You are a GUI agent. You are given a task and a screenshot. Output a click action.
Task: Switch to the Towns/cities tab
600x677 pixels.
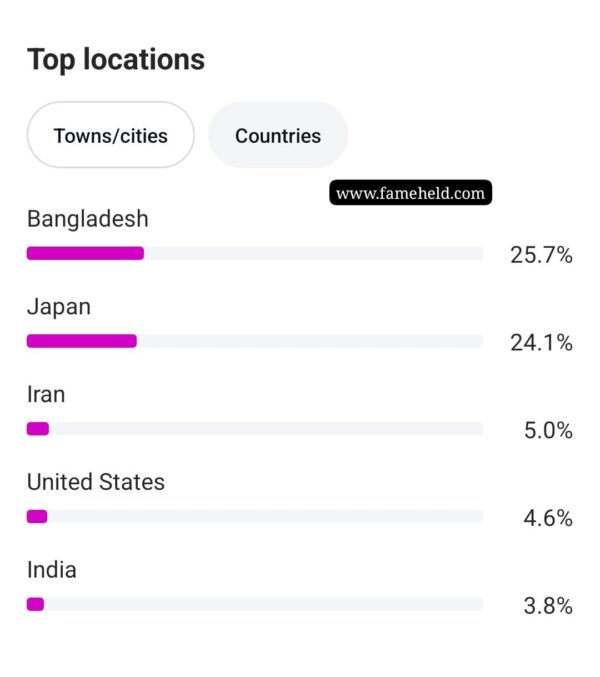click(x=111, y=135)
